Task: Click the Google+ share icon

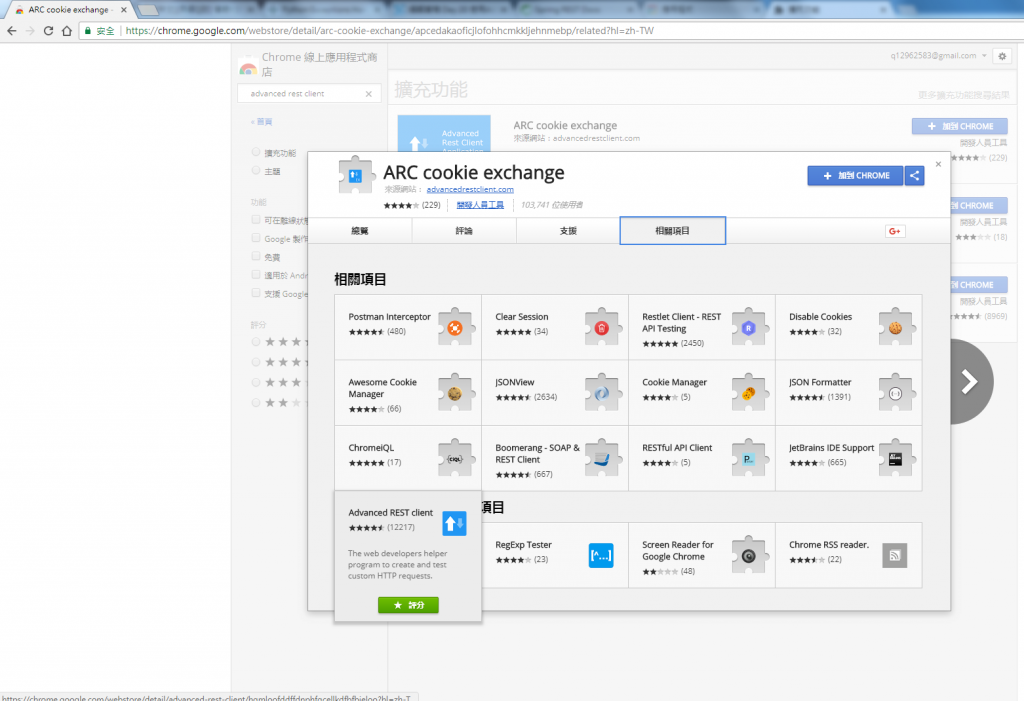Action: [895, 231]
